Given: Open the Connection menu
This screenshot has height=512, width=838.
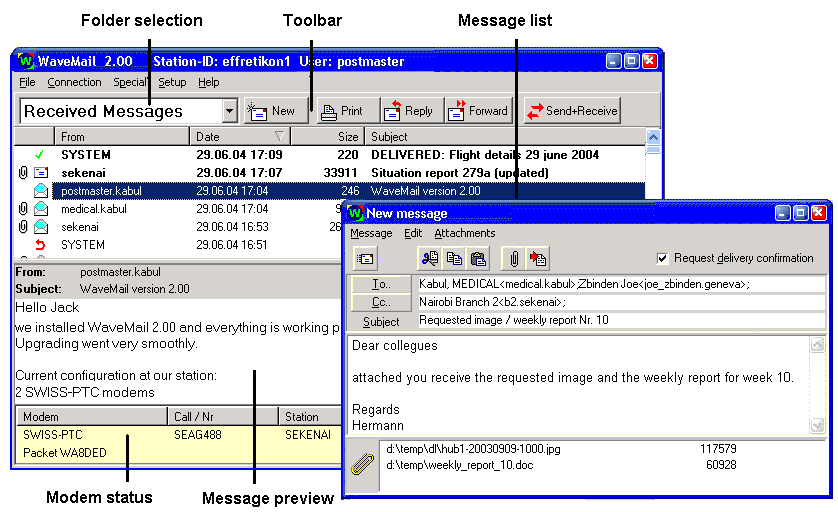Looking at the screenshot, I should pyautogui.click(x=74, y=82).
